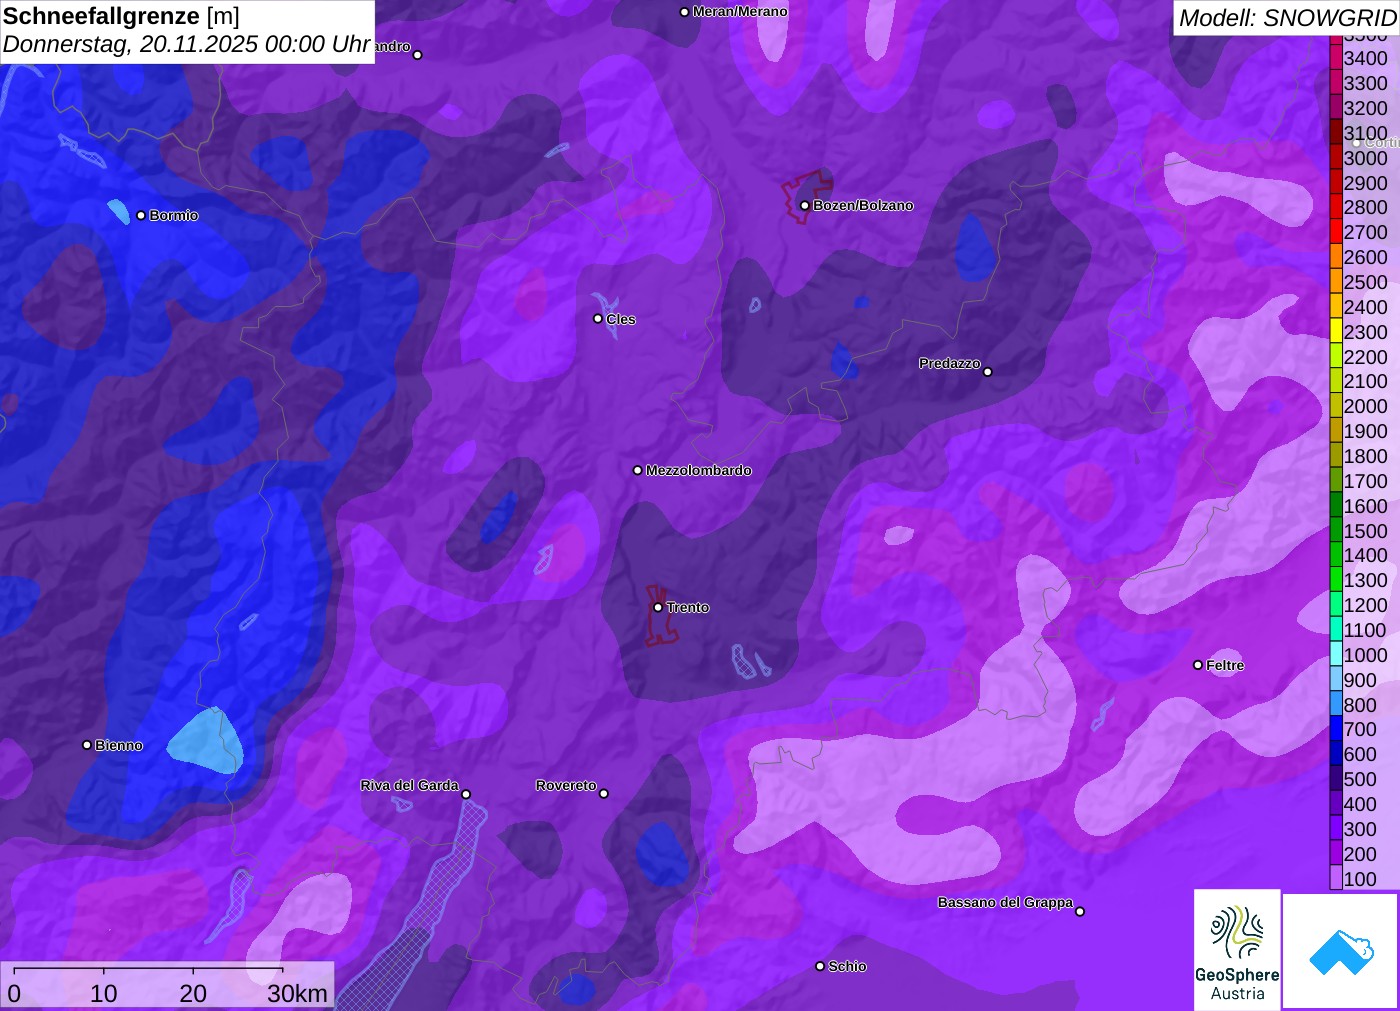Click the Modell: SNOWGRID label

(1287, 18)
